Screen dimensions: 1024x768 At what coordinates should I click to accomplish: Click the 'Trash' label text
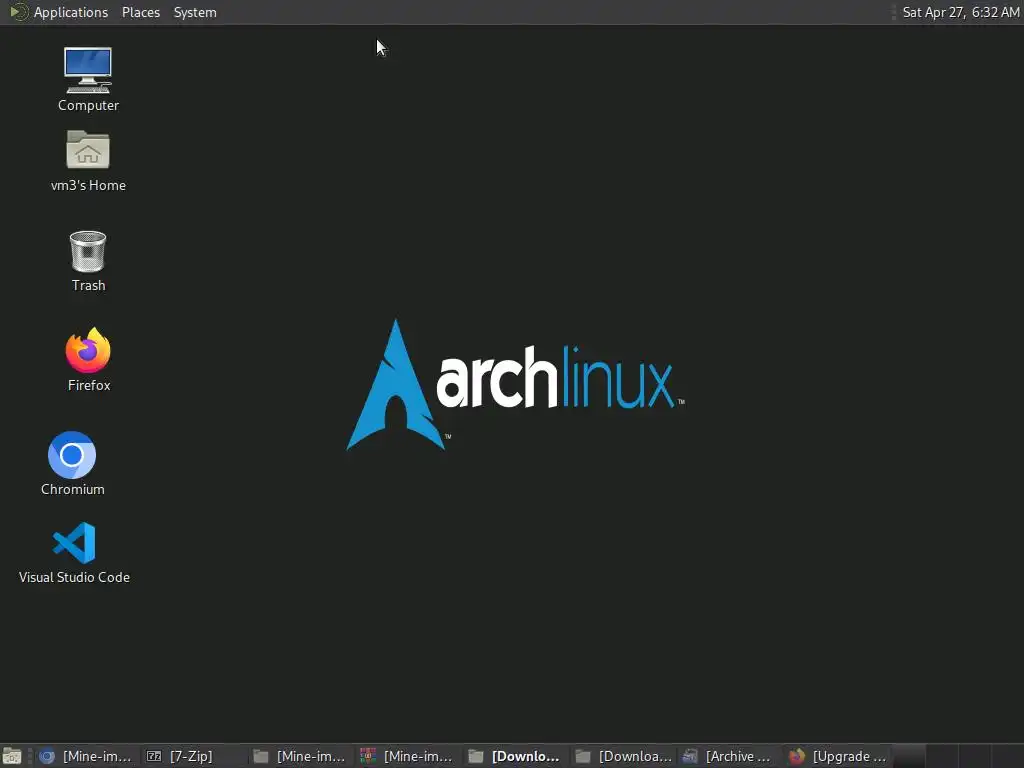click(x=88, y=285)
